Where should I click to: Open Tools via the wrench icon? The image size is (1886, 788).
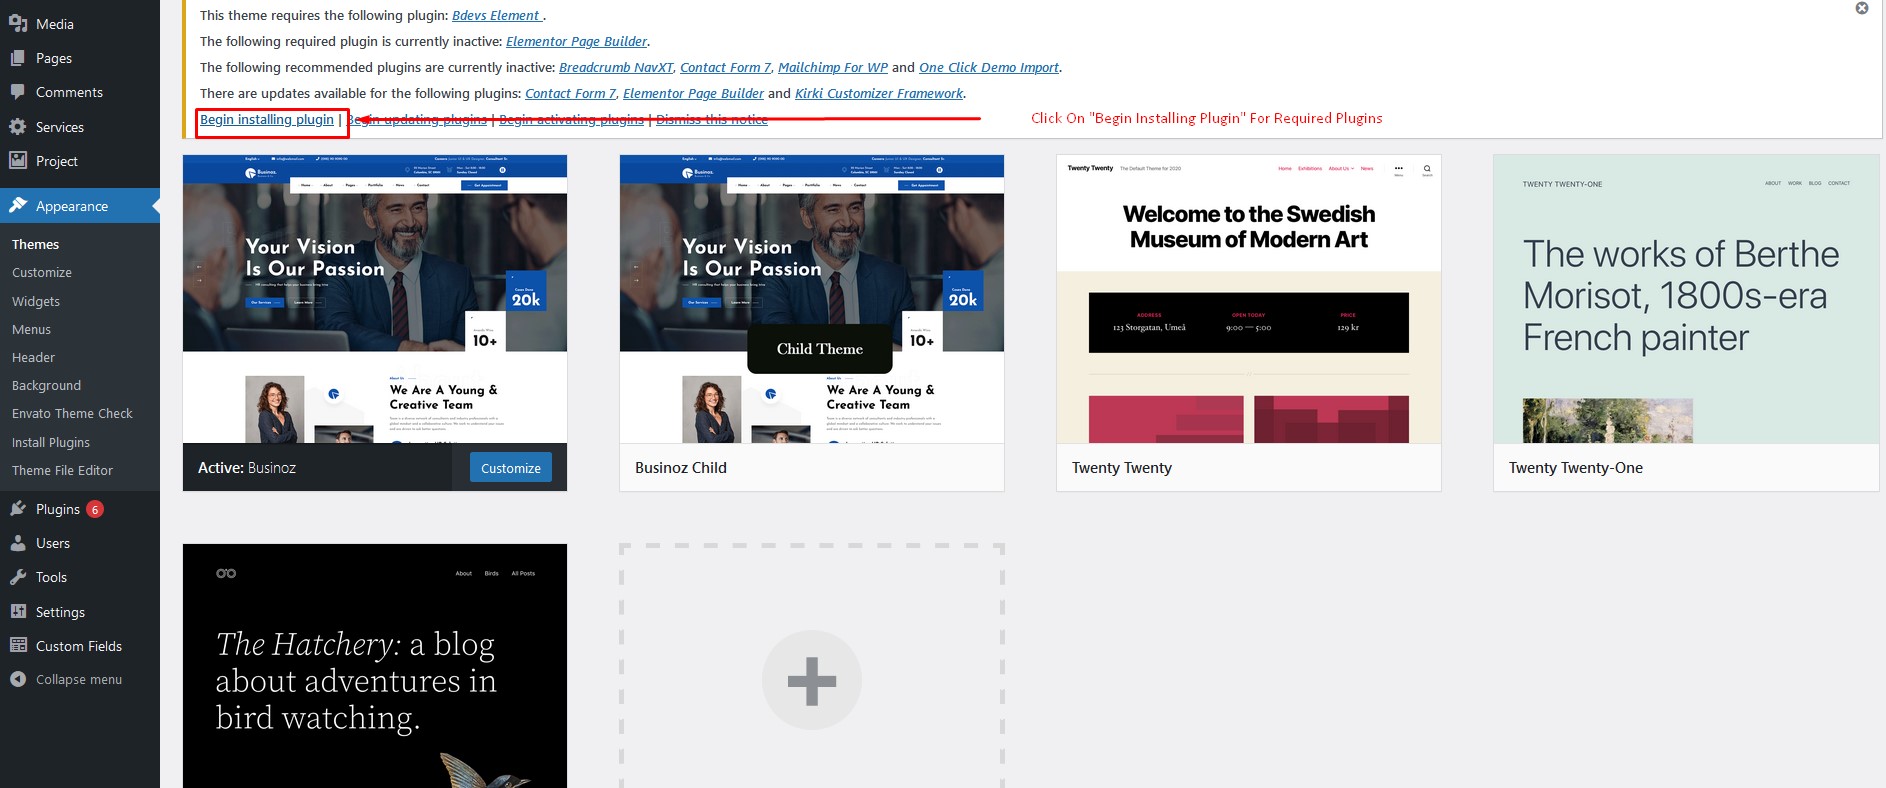[18, 577]
